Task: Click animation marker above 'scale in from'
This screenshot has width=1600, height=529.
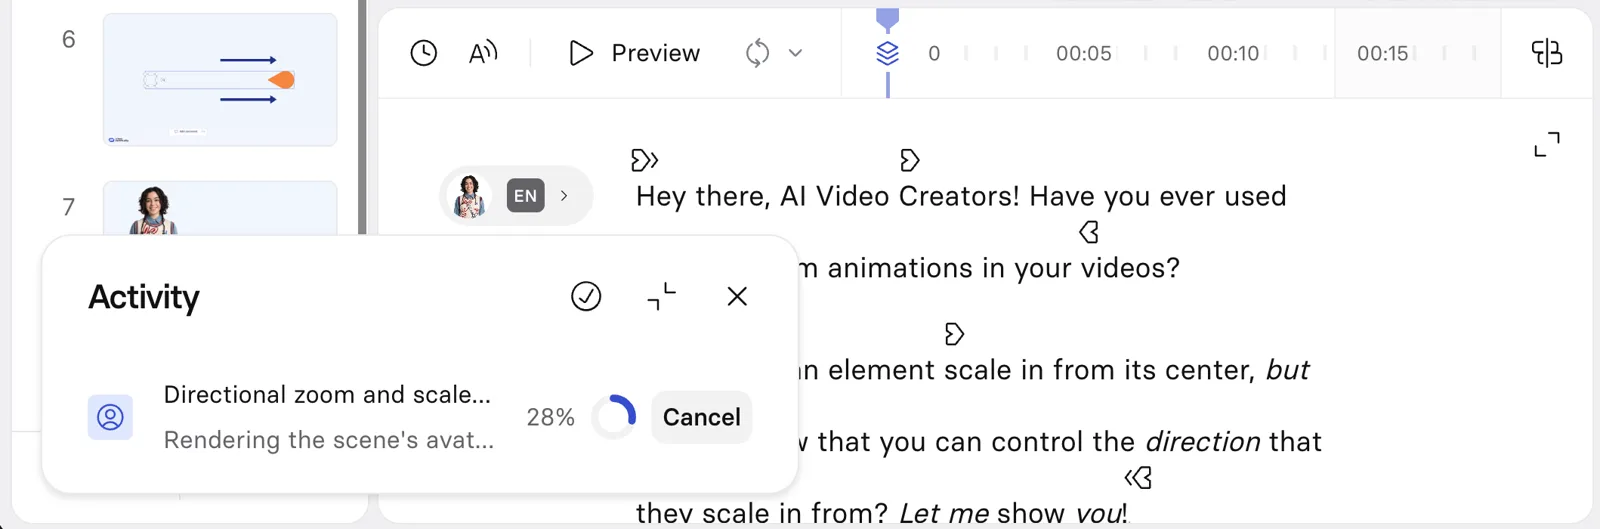Action: coord(954,334)
